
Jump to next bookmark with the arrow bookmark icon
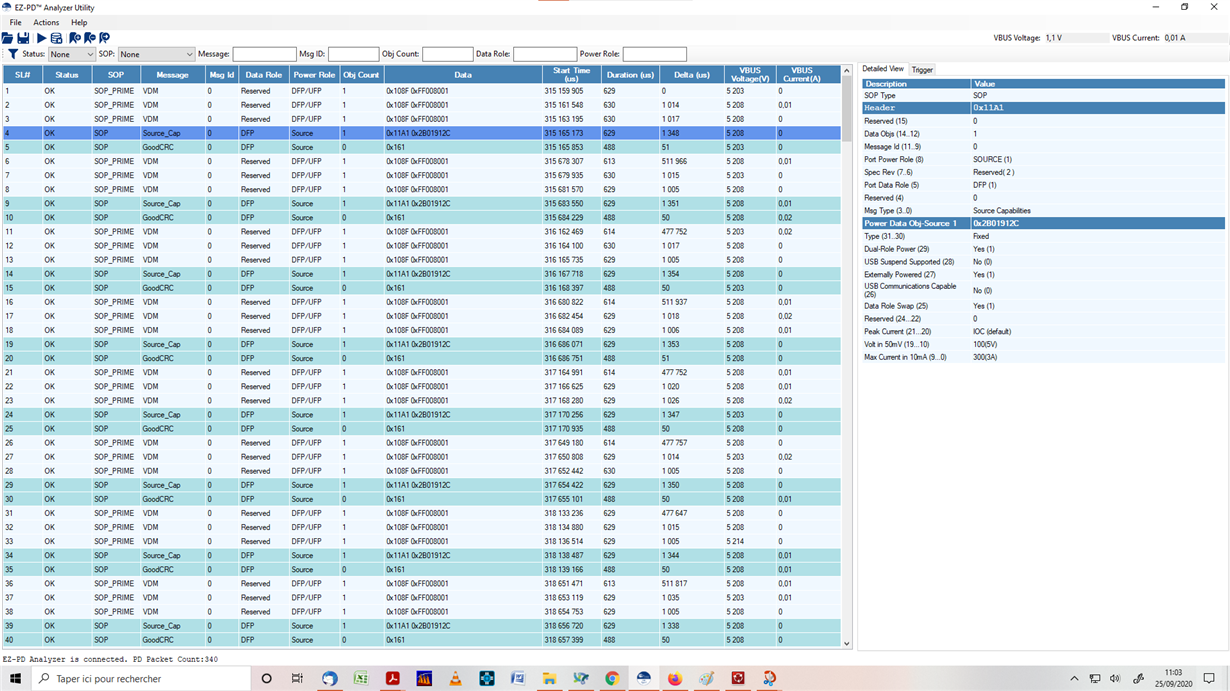tap(104, 38)
